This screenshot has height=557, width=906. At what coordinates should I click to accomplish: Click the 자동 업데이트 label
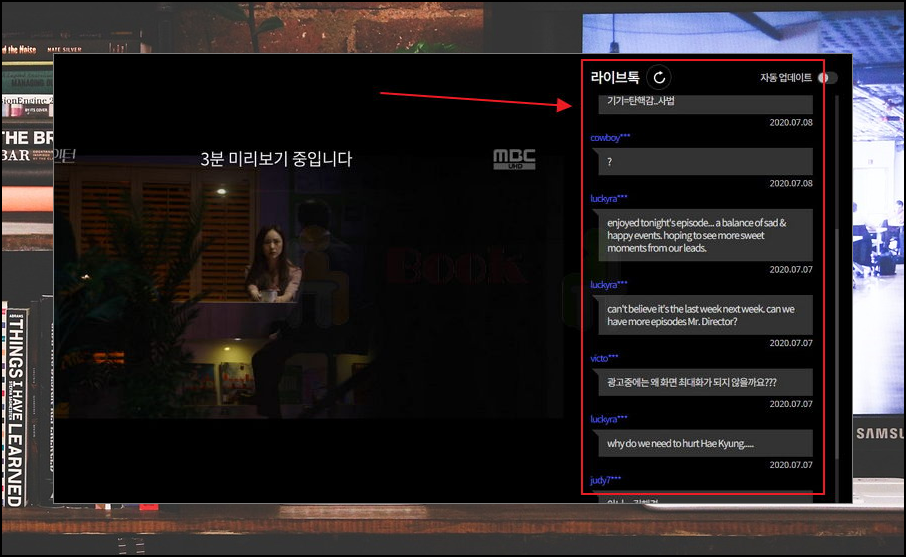(786, 77)
